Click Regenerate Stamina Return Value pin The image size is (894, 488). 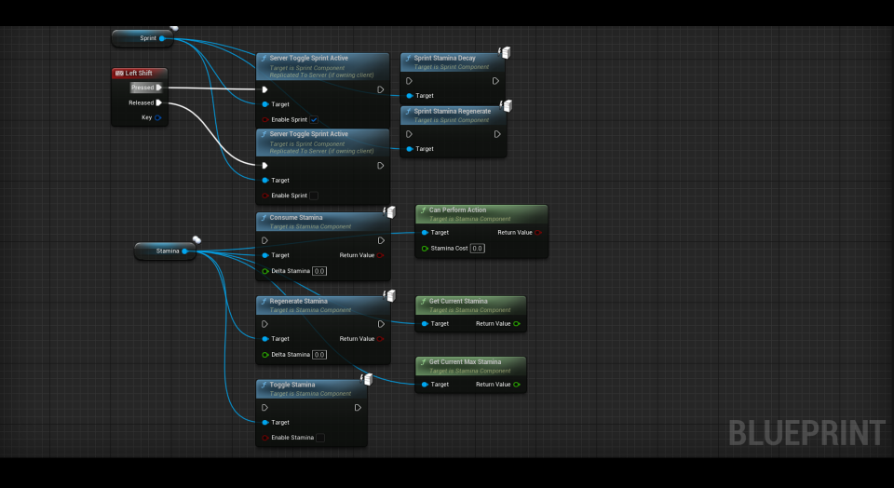pos(380,339)
